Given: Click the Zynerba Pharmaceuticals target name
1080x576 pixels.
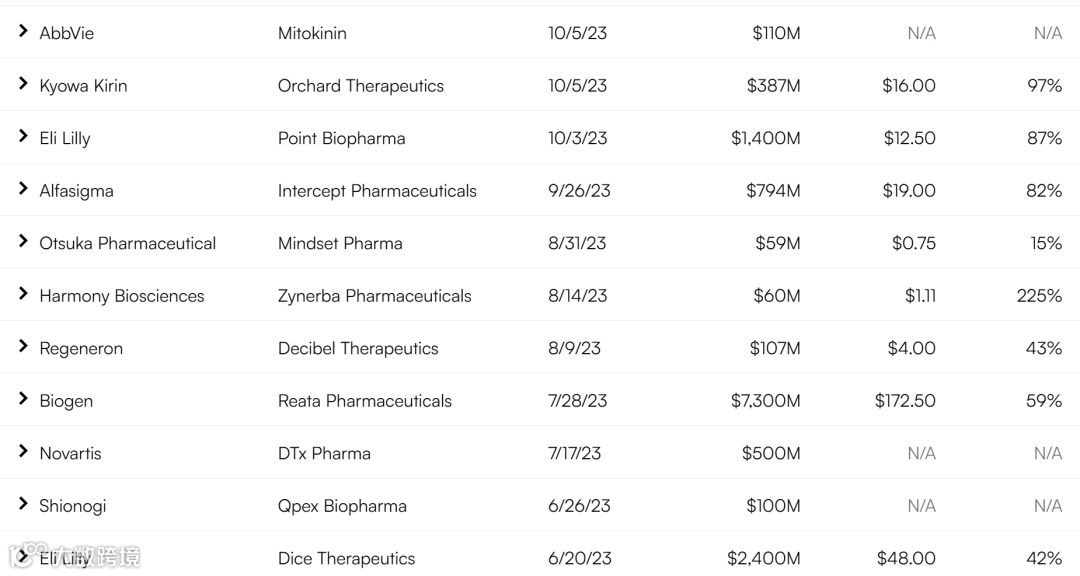Looking at the screenshot, I should click(374, 296).
